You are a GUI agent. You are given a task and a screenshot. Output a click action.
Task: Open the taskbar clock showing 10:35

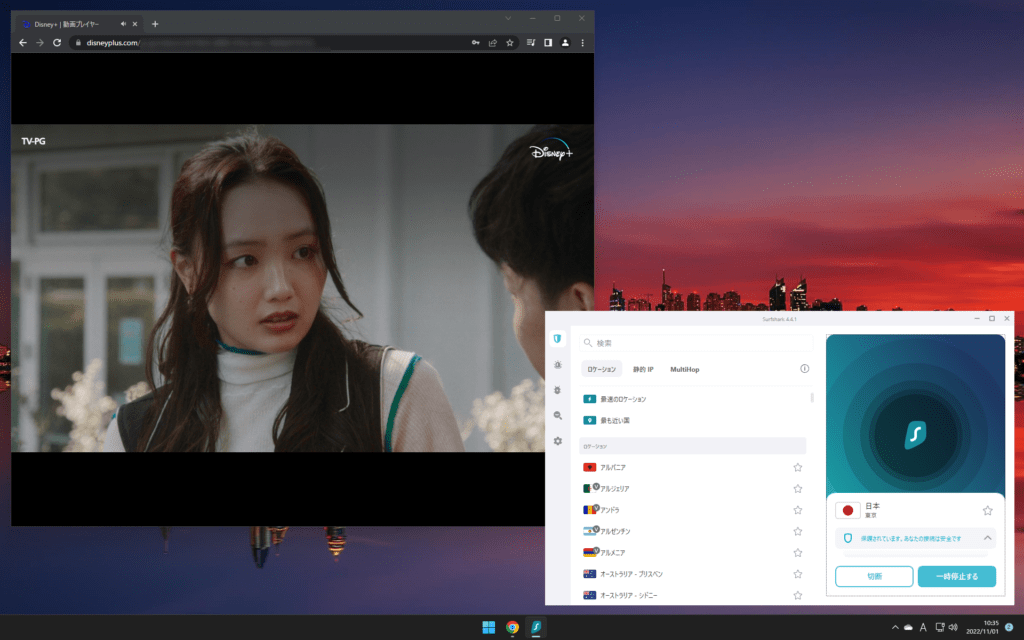pyautogui.click(x=982, y=627)
